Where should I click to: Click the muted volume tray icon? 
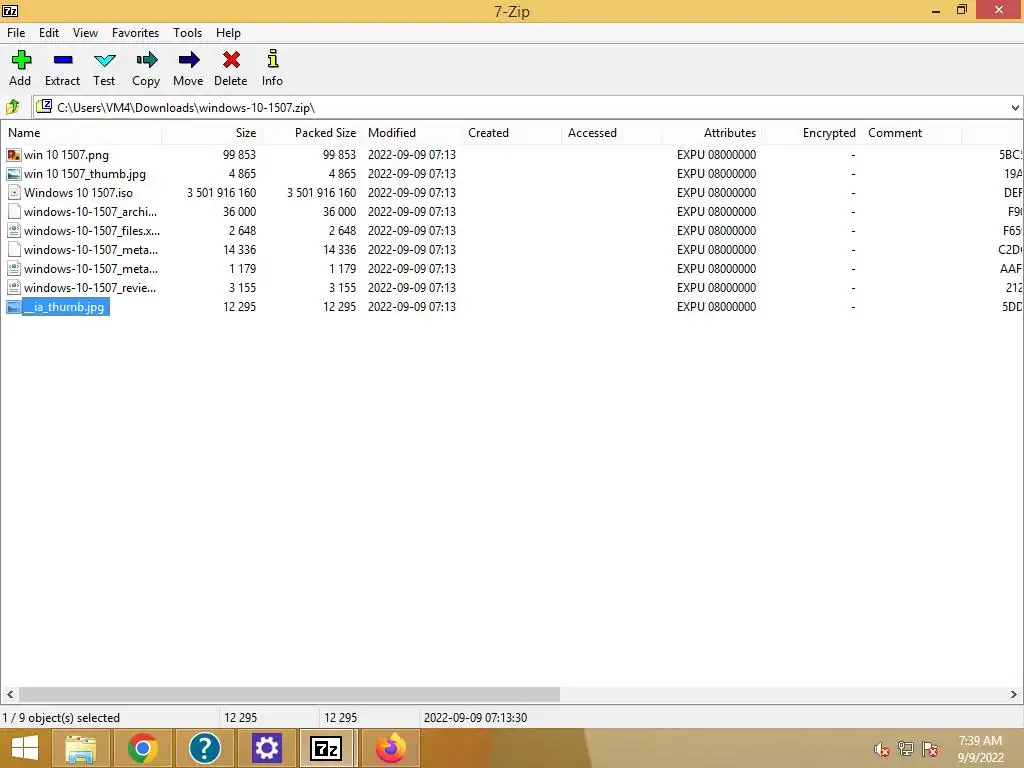881,749
